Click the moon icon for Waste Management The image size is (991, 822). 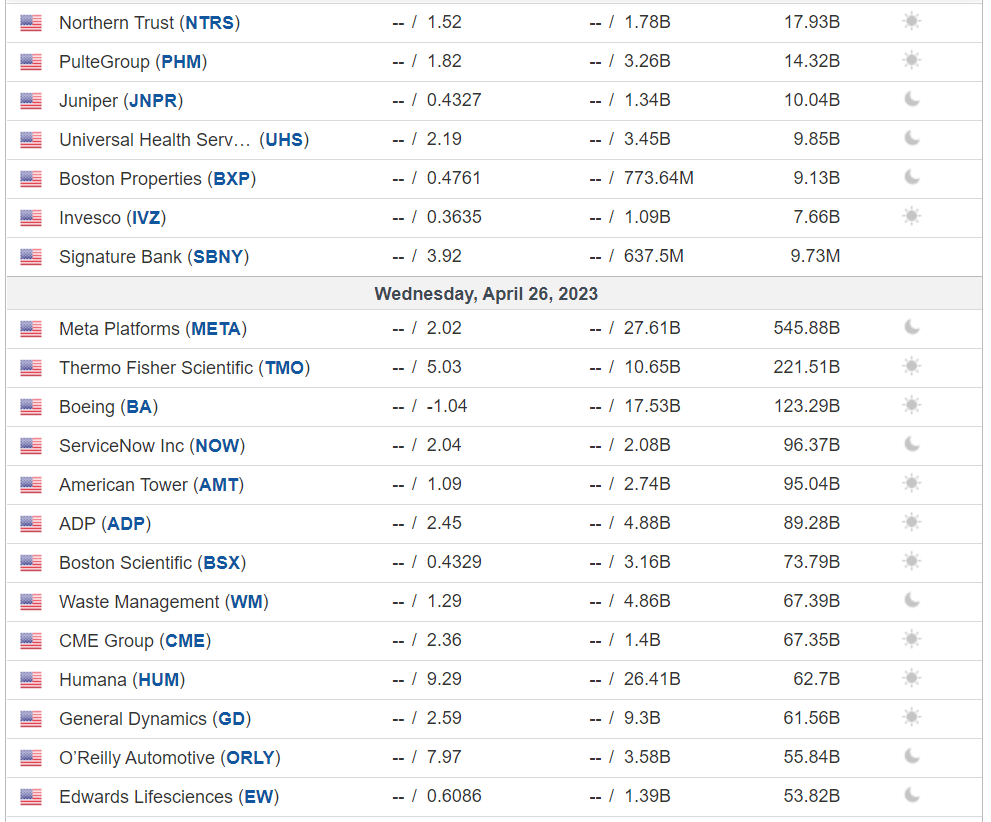coord(911,600)
